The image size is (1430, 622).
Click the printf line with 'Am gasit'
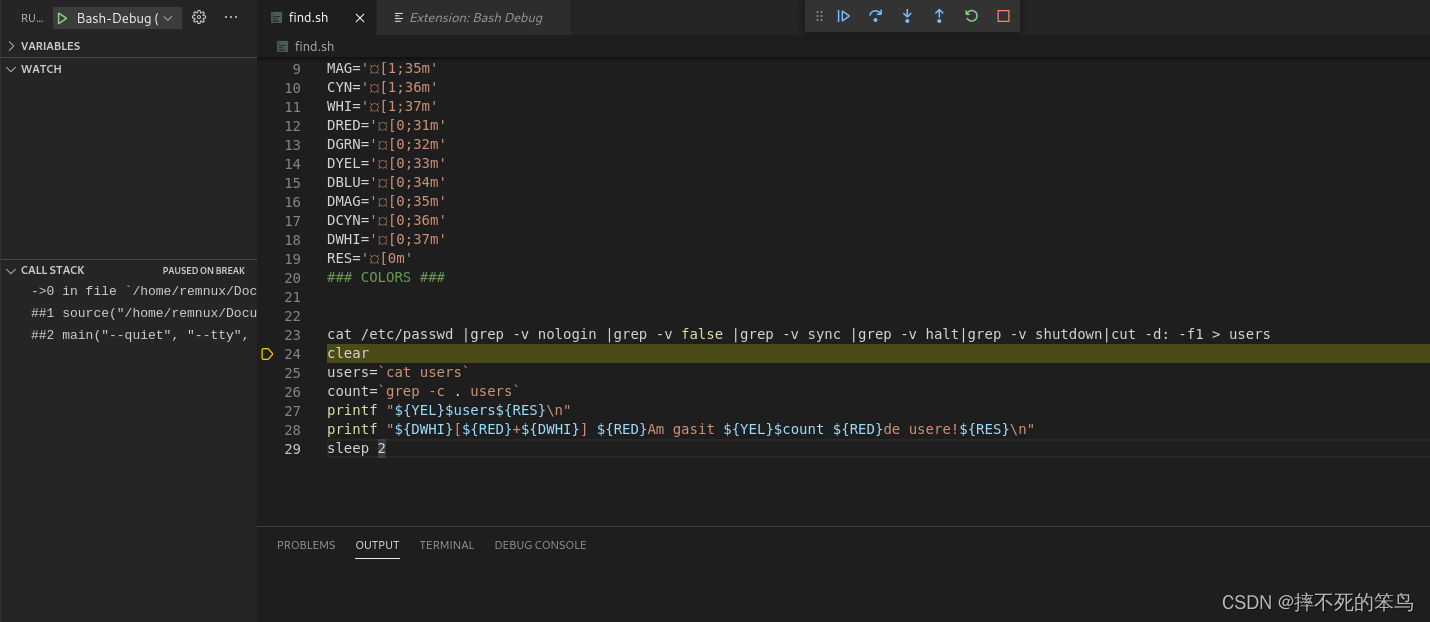[680, 429]
